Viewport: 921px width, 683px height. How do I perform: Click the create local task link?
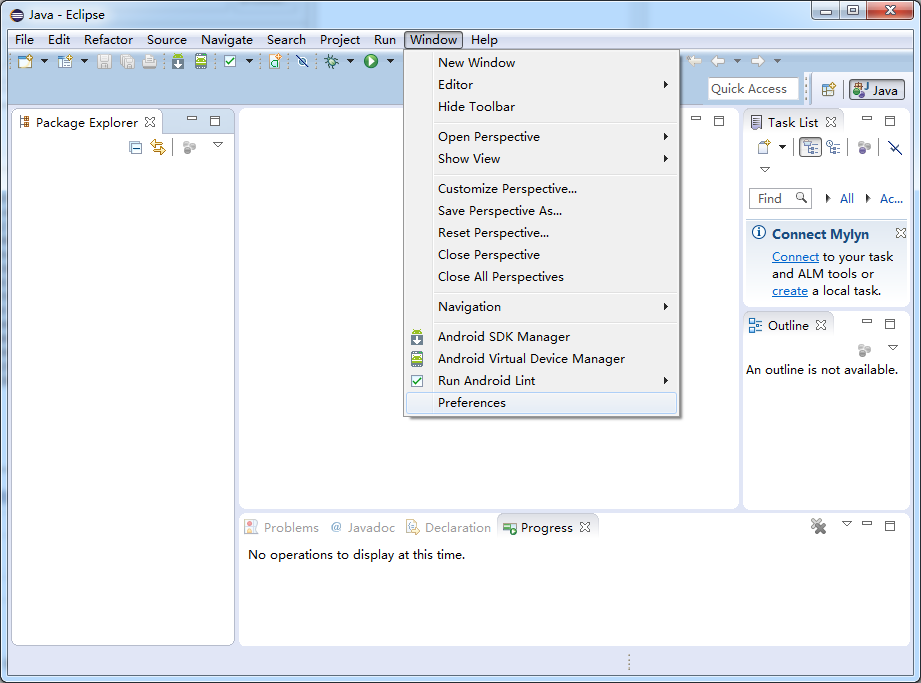pos(789,291)
